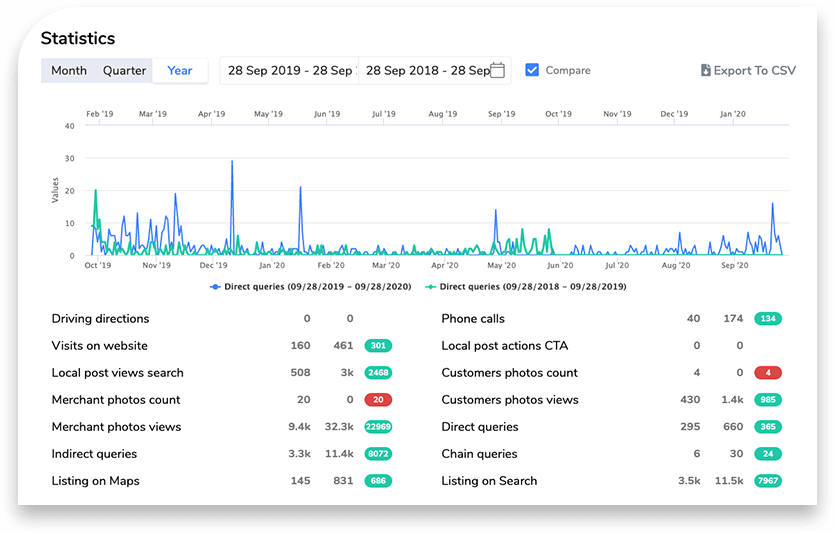Click the Export To CSV download icon

pos(705,71)
